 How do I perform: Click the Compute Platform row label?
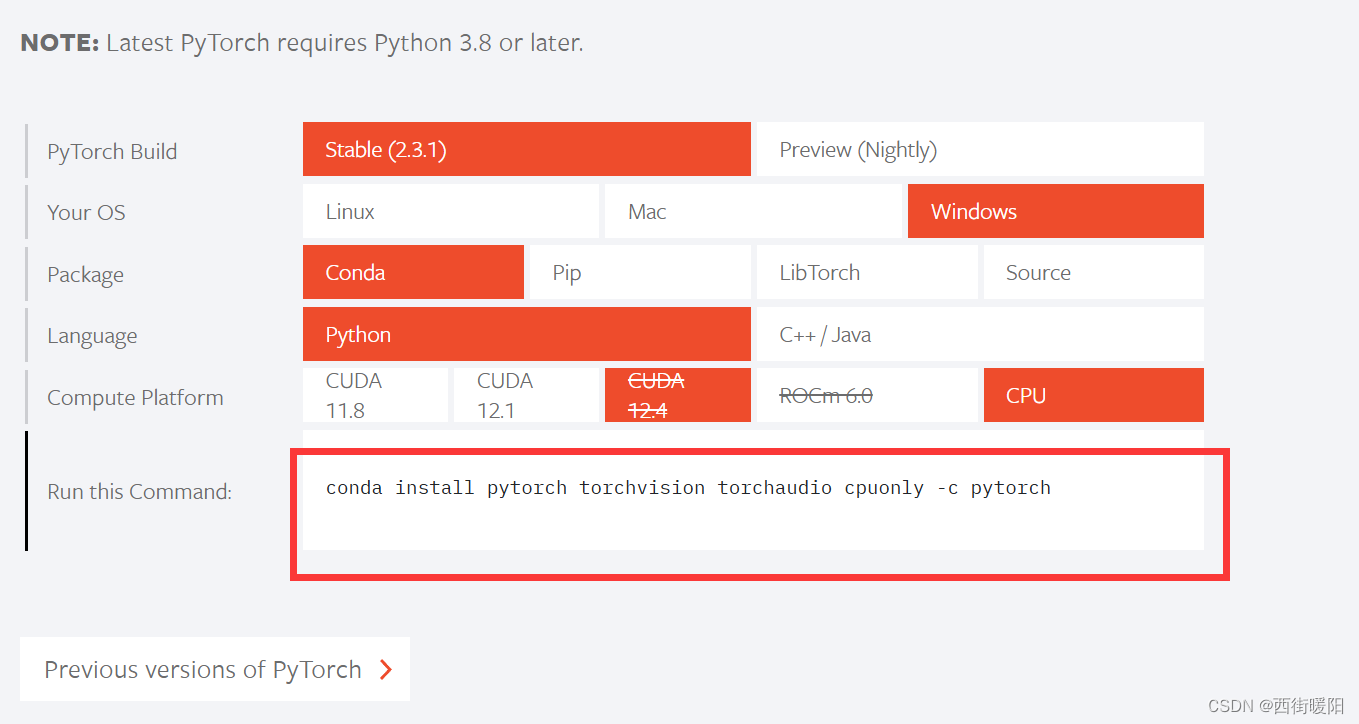[135, 397]
